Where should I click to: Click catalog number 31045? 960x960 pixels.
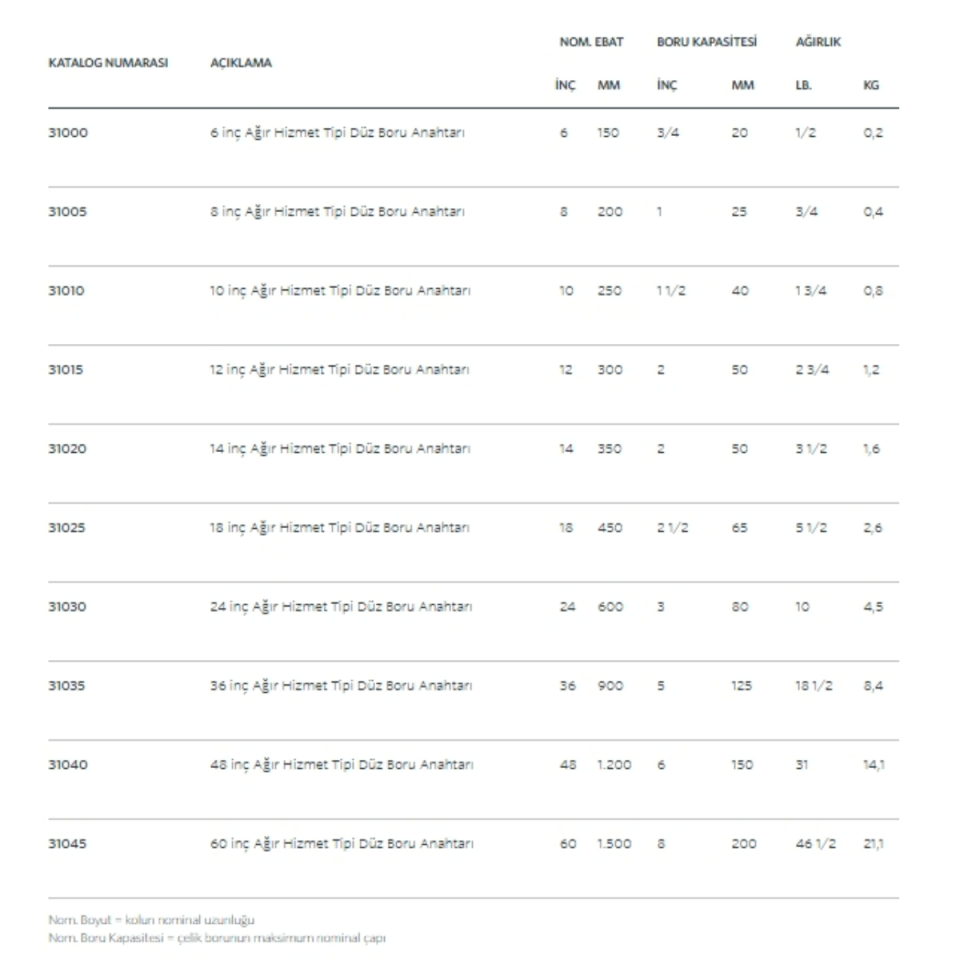click(x=68, y=844)
